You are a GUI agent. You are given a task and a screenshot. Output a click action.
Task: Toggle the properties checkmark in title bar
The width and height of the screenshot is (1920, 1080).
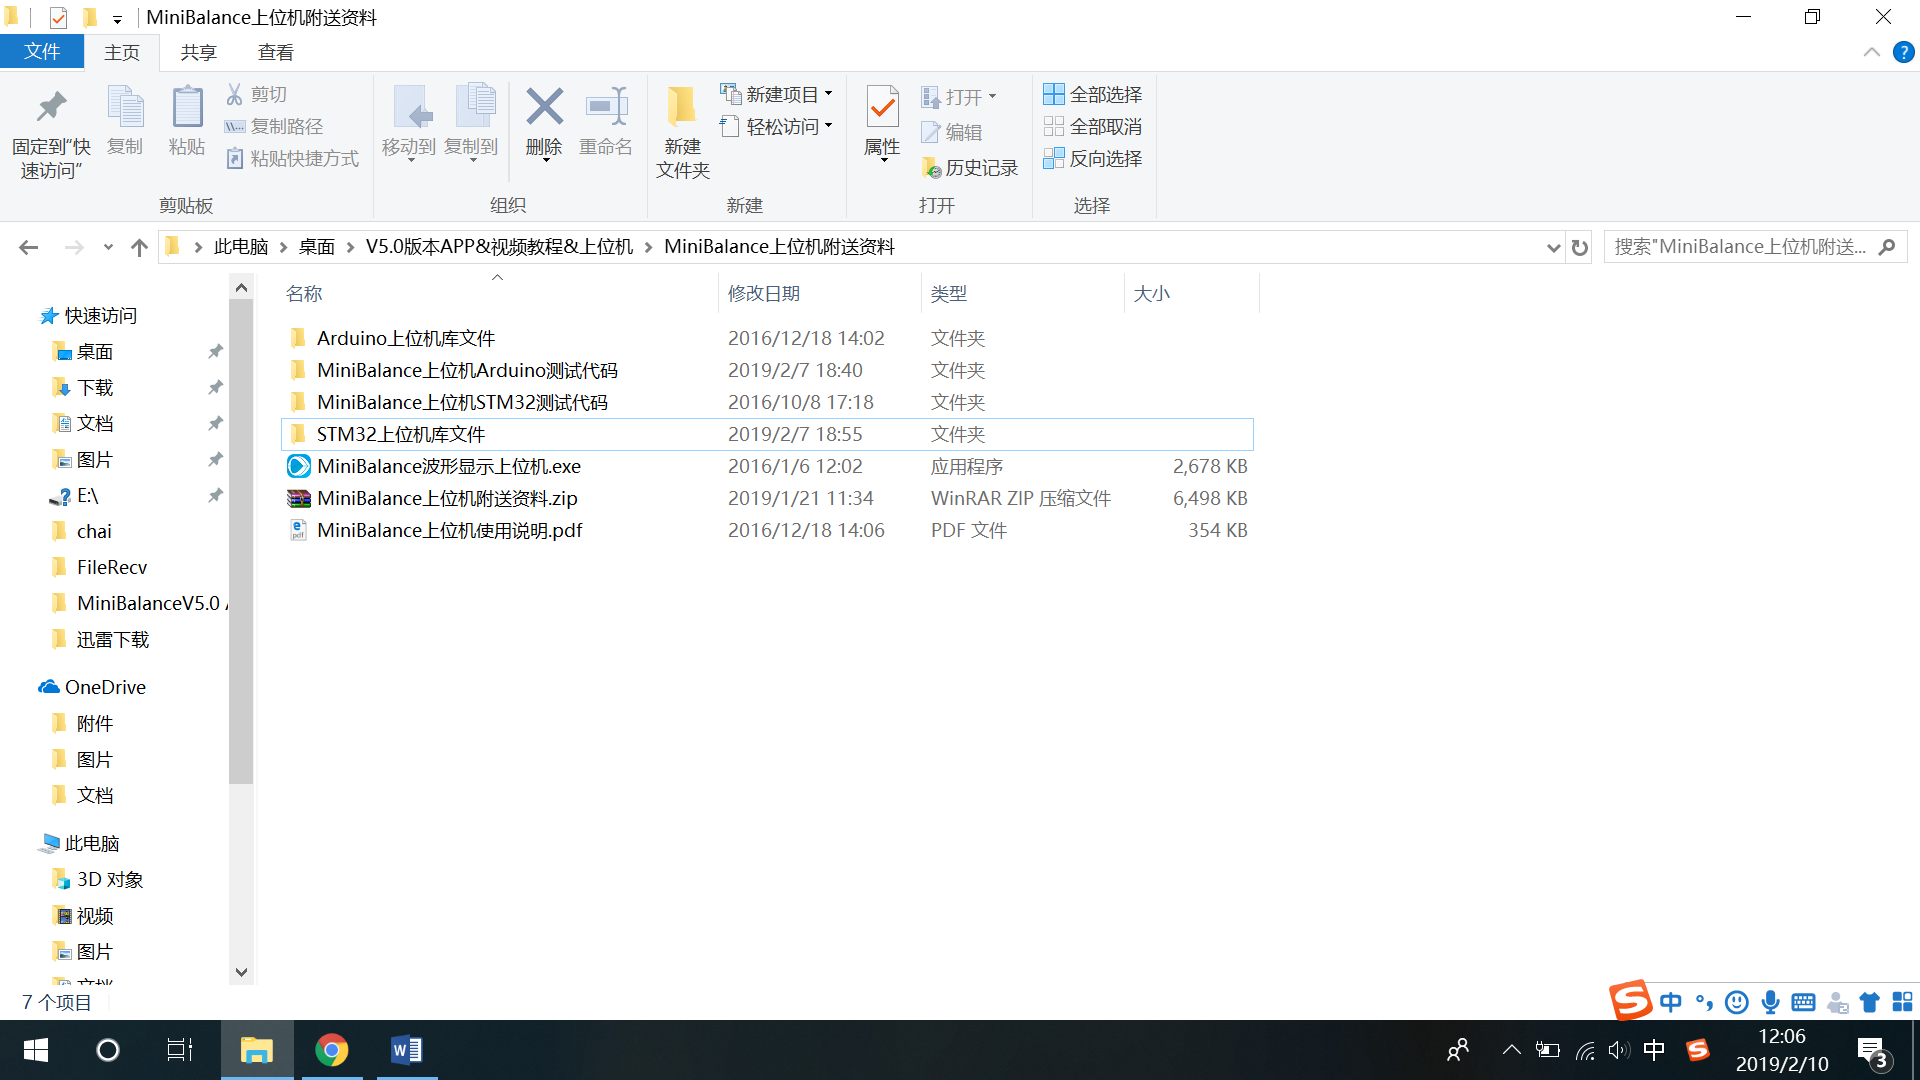pos(58,17)
